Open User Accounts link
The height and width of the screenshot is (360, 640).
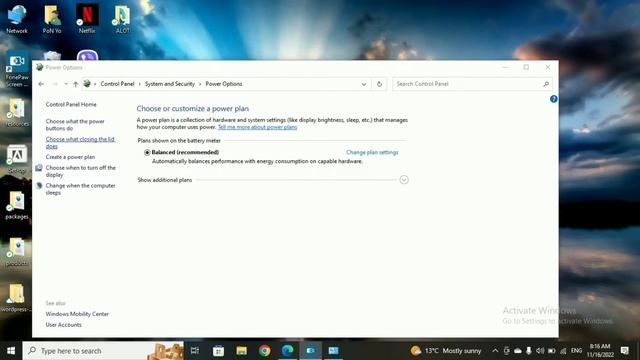64,325
